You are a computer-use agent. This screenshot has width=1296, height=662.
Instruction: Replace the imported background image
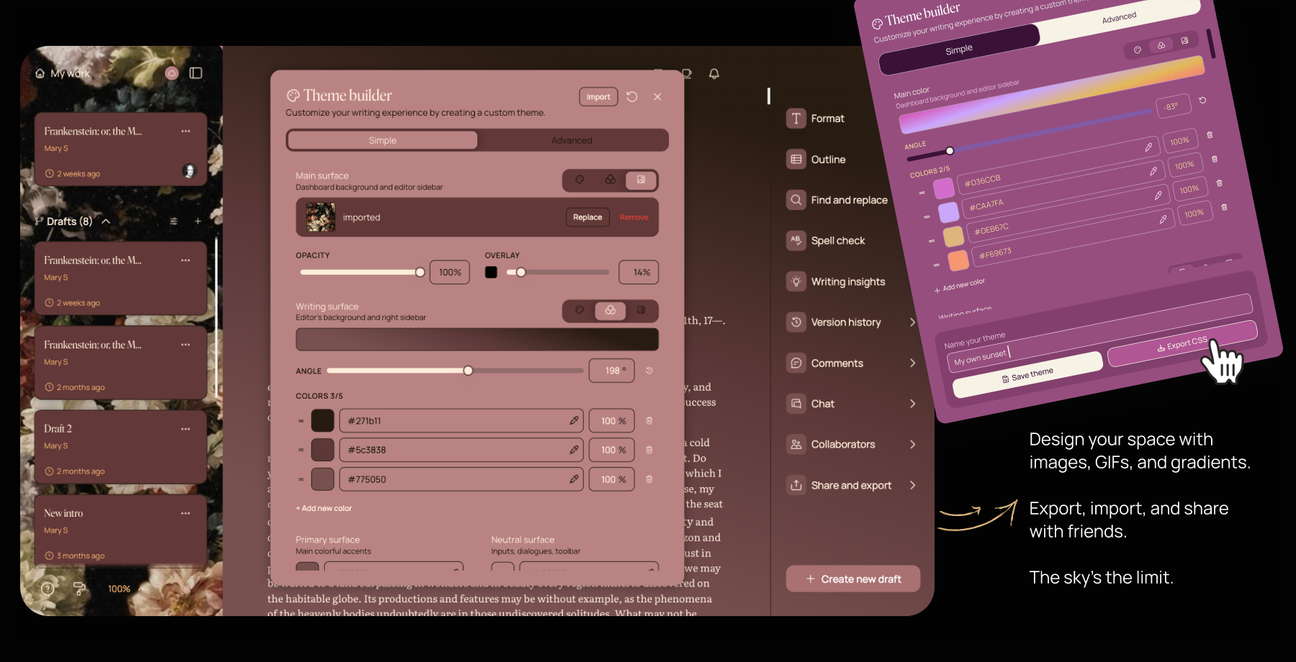587,217
